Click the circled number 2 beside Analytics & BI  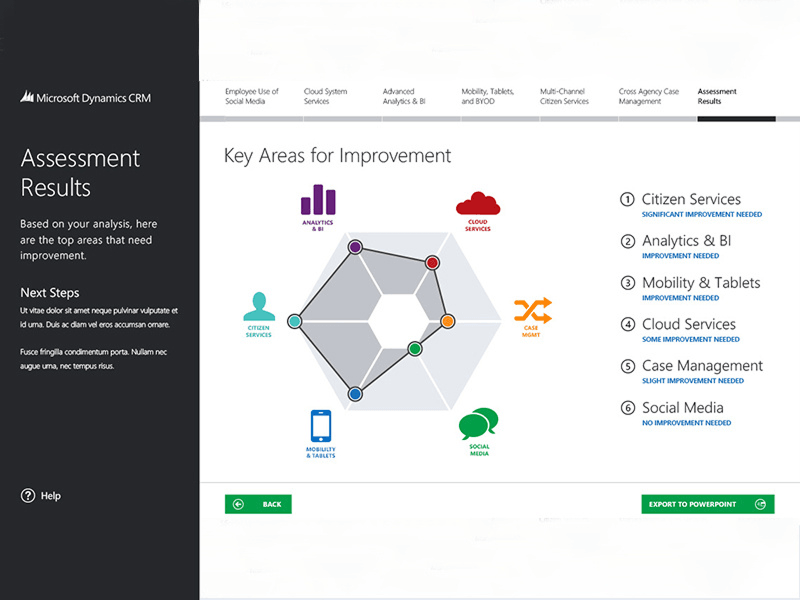pos(628,241)
